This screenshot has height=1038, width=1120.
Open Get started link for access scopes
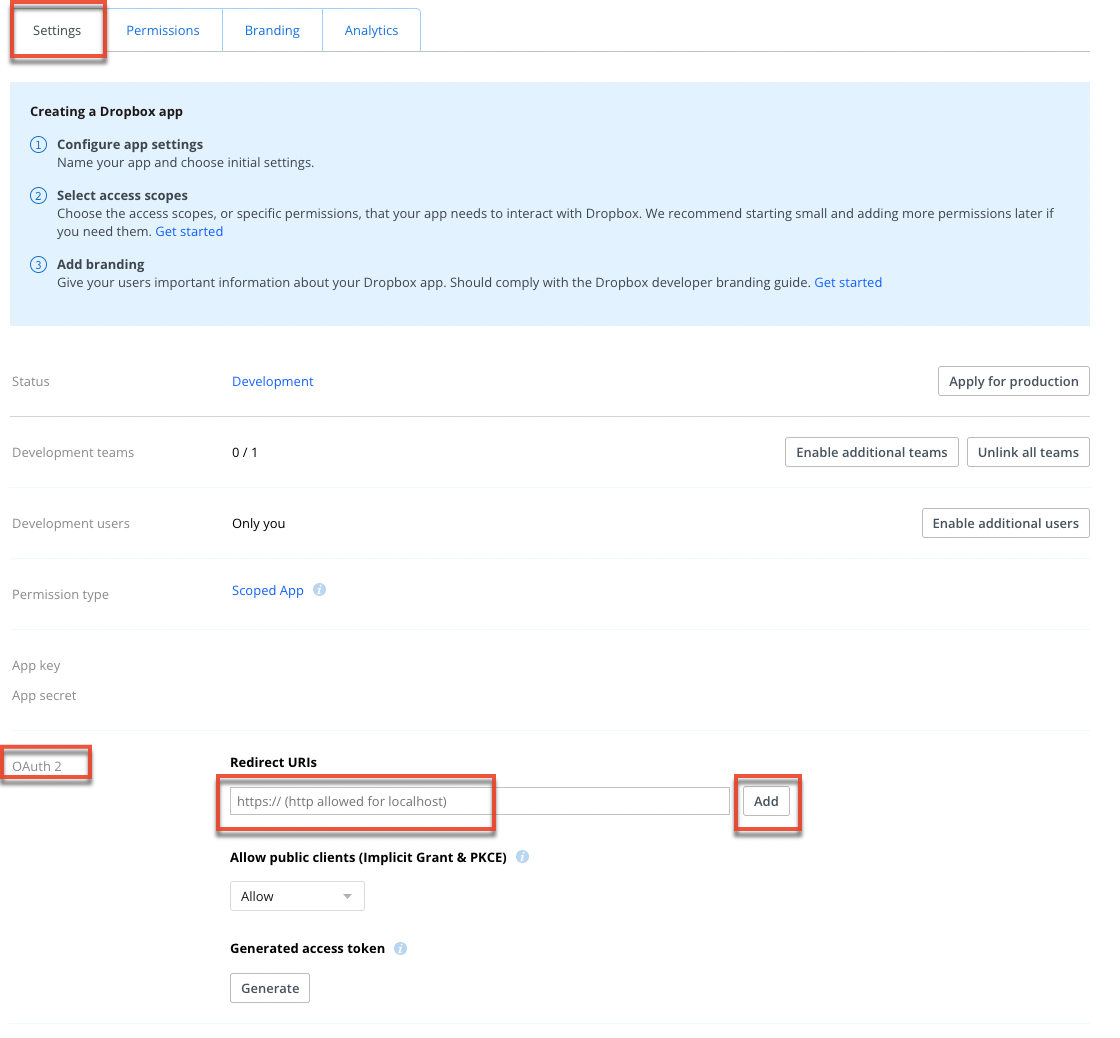189,231
